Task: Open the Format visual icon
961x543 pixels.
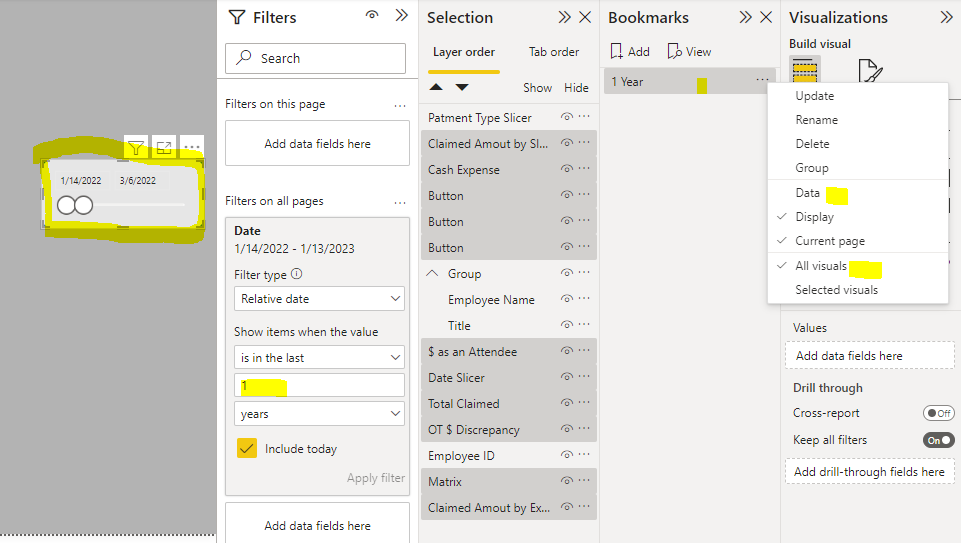Action: (x=870, y=71)
